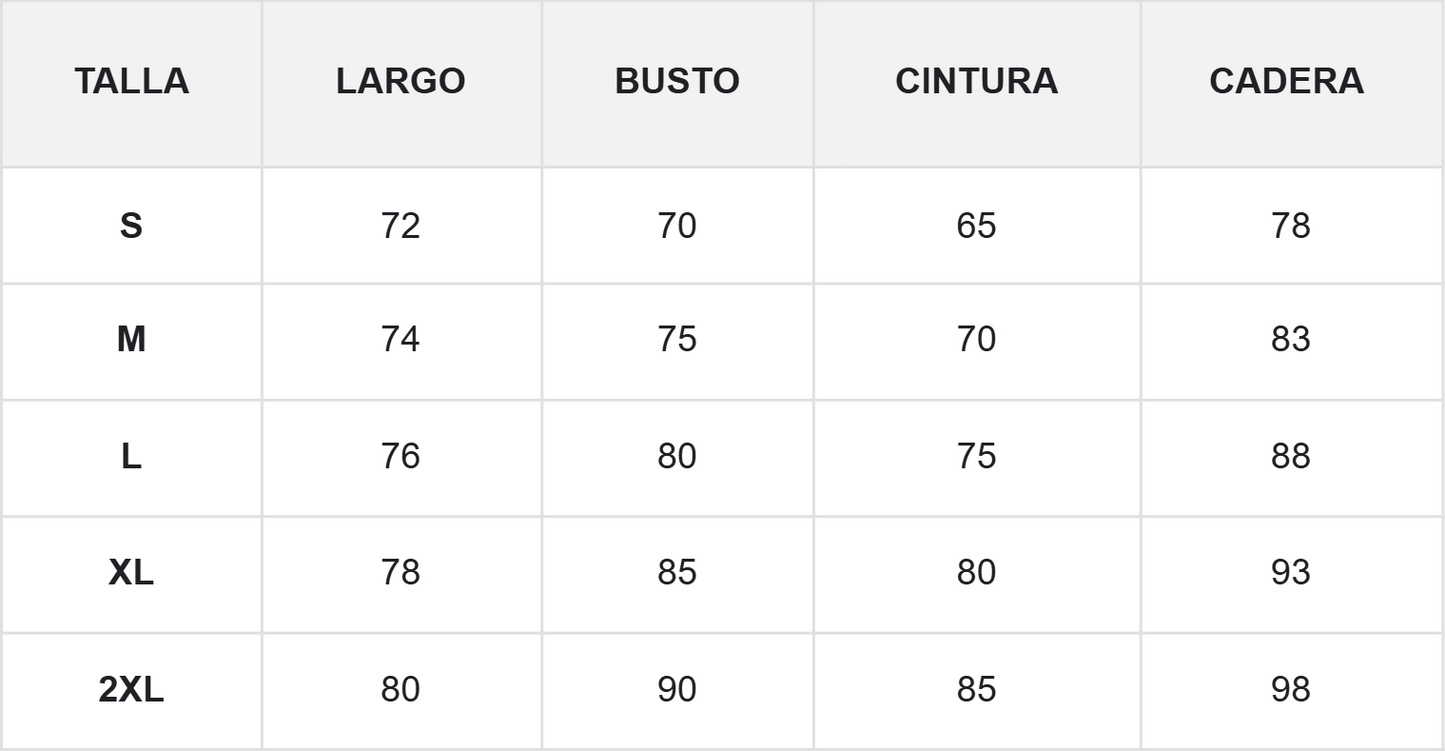Screen dimensions: 1445x751
Task: Select the size 2XL row label
Action: pos(131,690)
